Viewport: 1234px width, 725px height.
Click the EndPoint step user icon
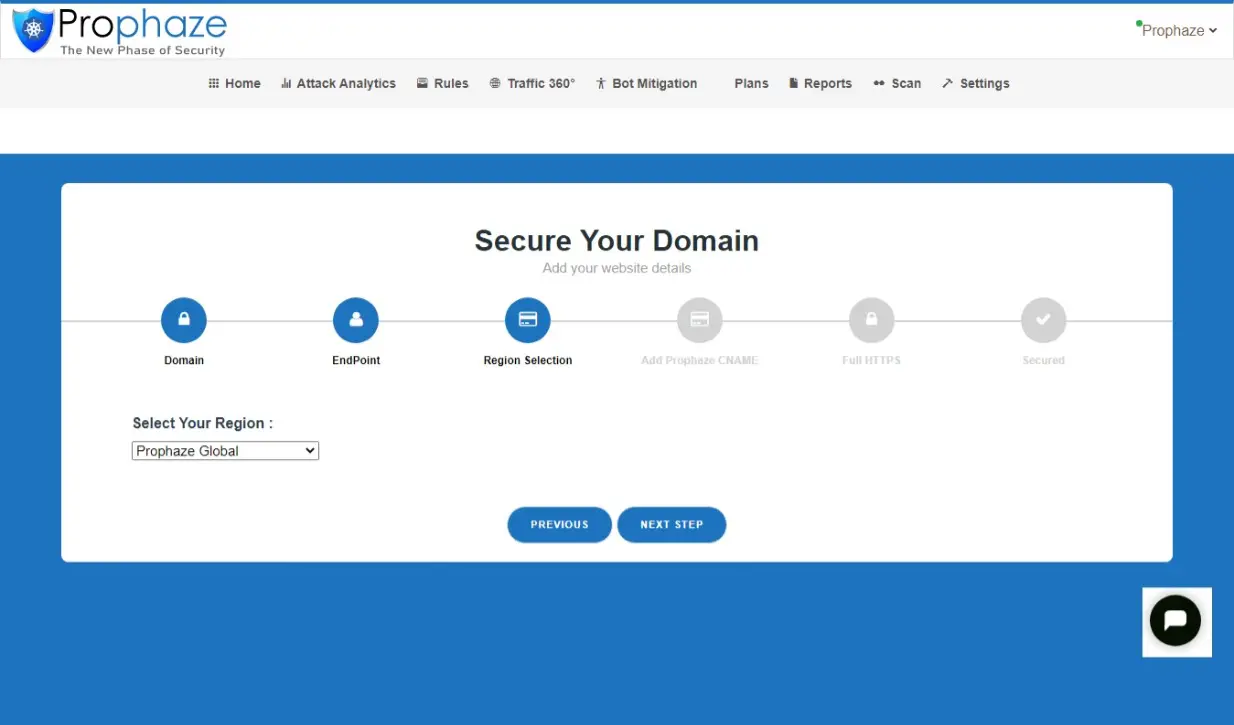tap(356, 320)
